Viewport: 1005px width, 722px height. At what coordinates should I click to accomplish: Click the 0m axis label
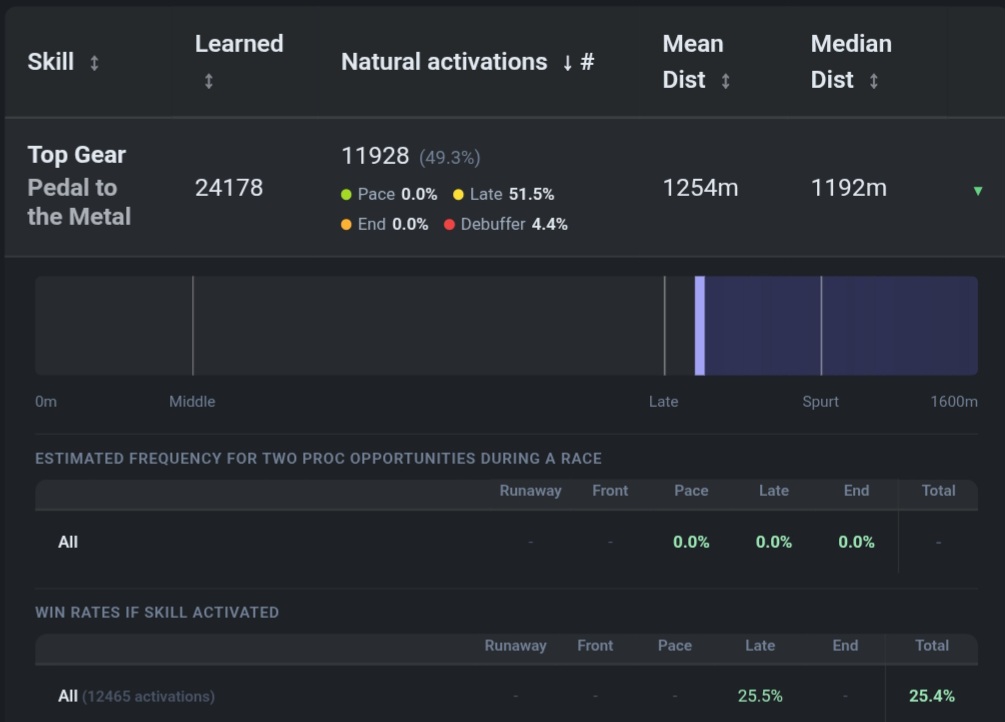(x=46, y=401)
